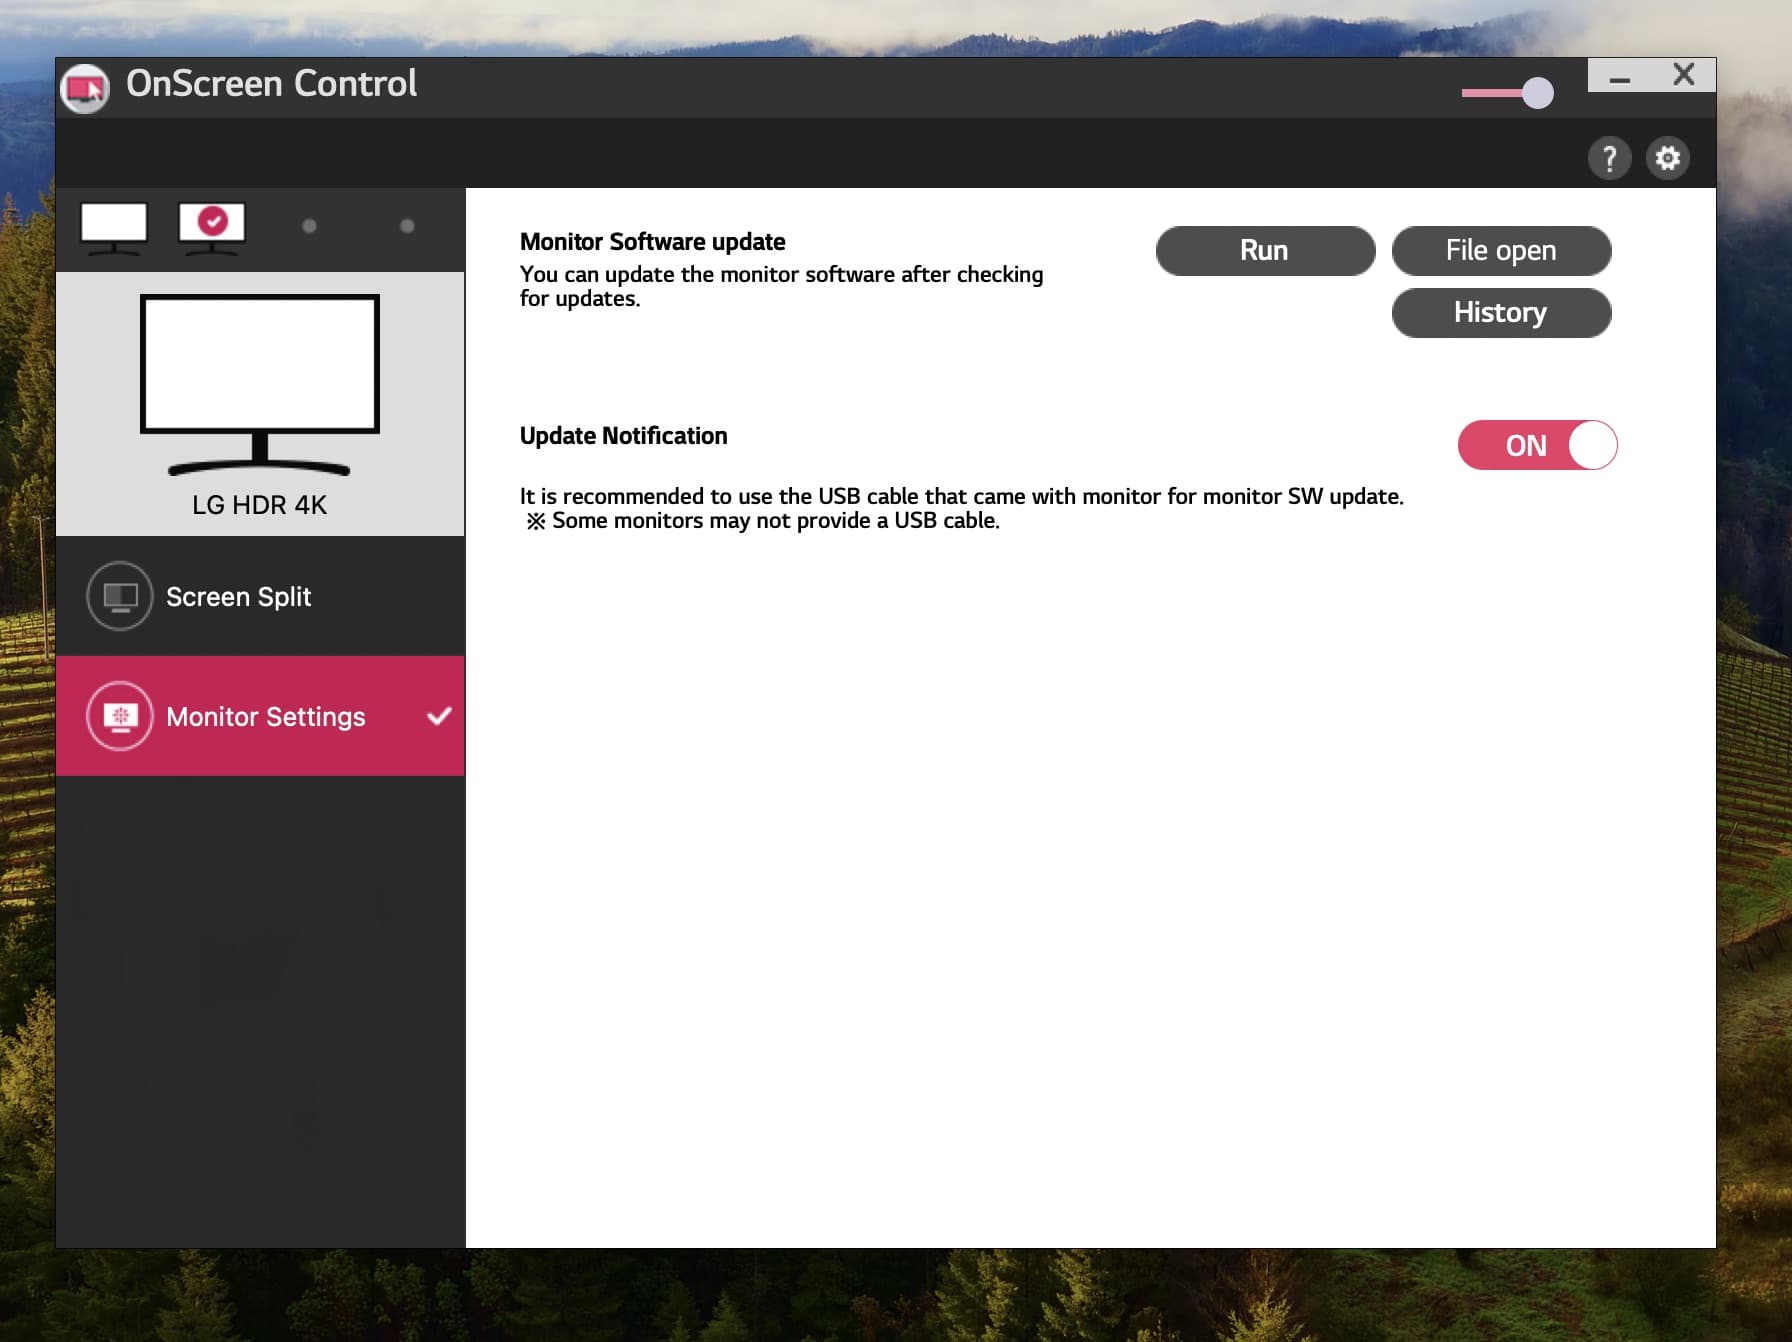Screen dimensions: 1792x1342
Task: Select the third monitor slot dot
Action: pos(308,226)
